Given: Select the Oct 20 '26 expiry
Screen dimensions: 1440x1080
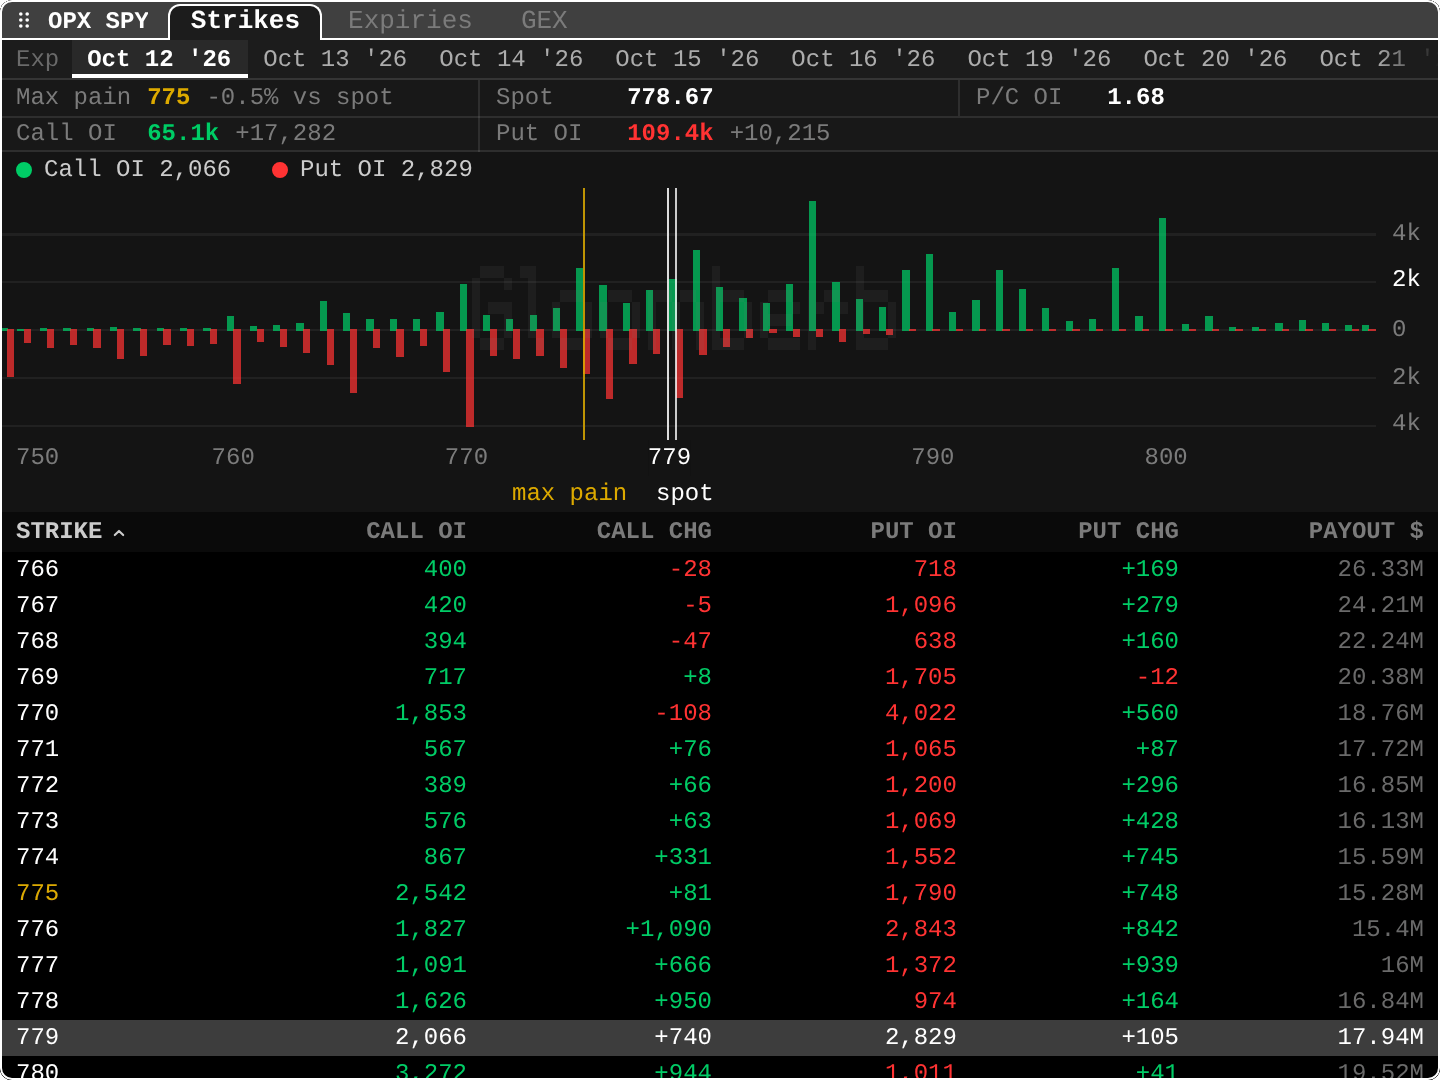Looking at the screenshot, I should pos(1215,59).
